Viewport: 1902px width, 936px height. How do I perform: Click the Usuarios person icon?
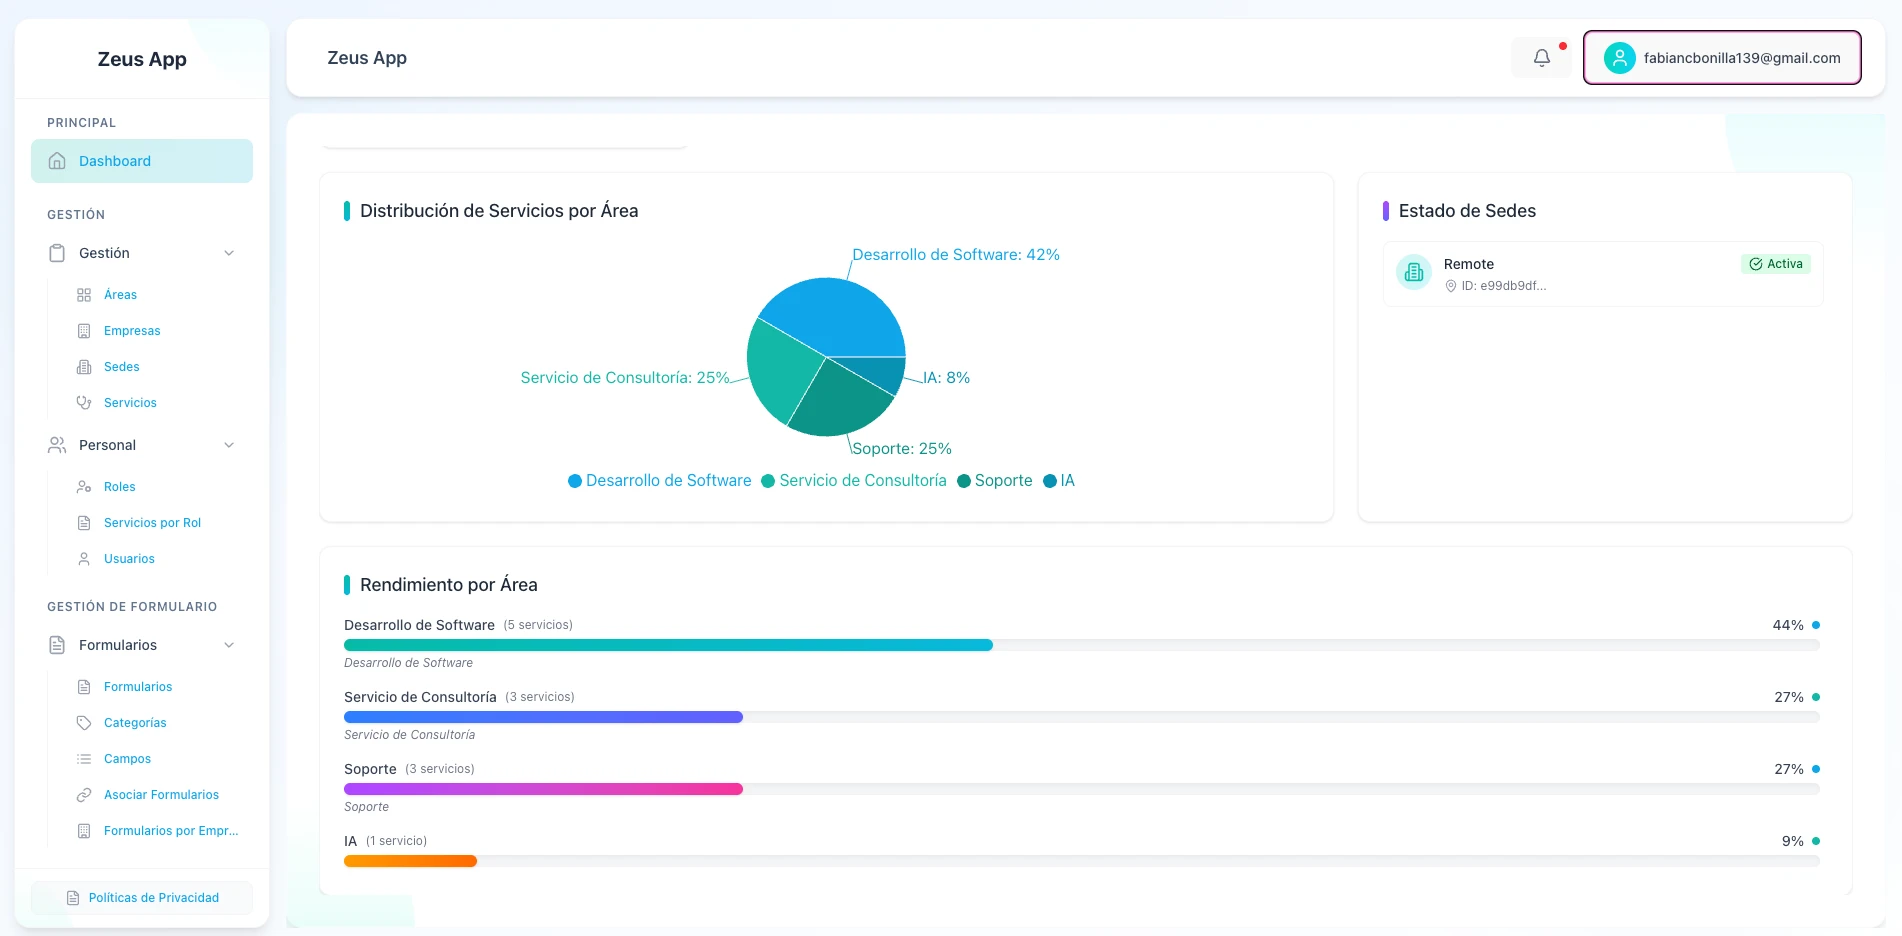coord(84,559)
